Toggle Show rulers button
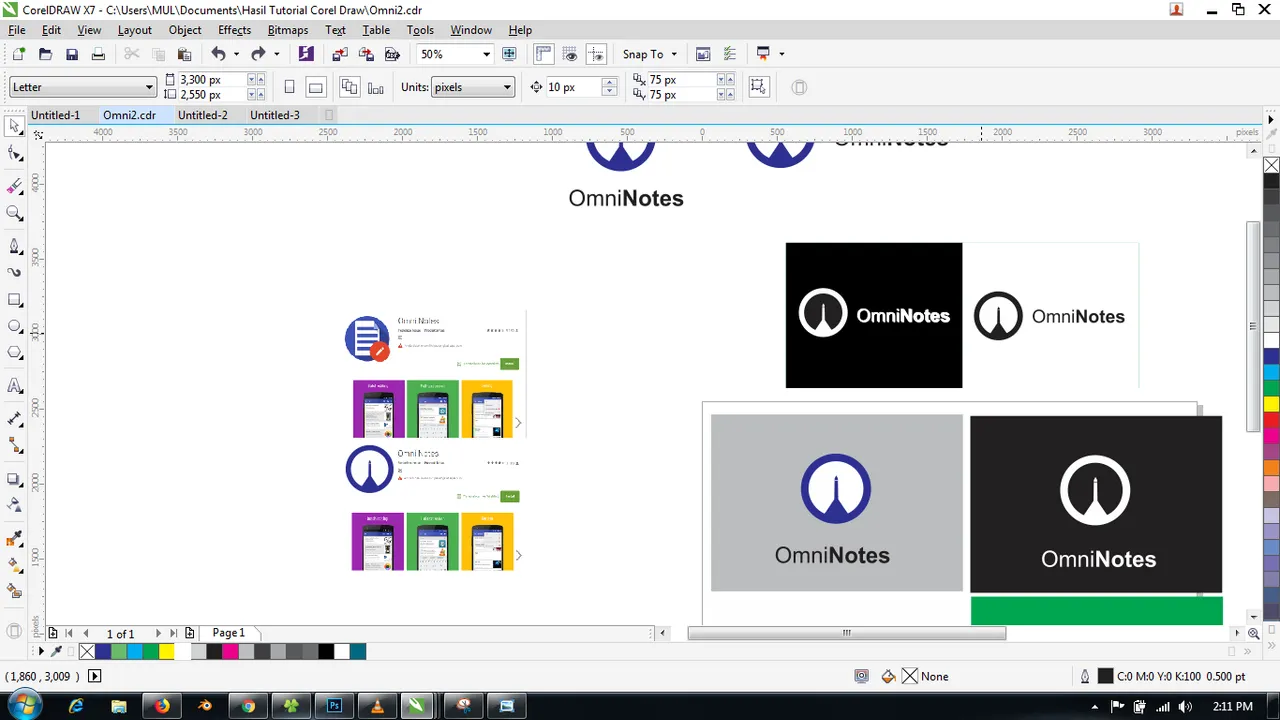 [544, 54]
